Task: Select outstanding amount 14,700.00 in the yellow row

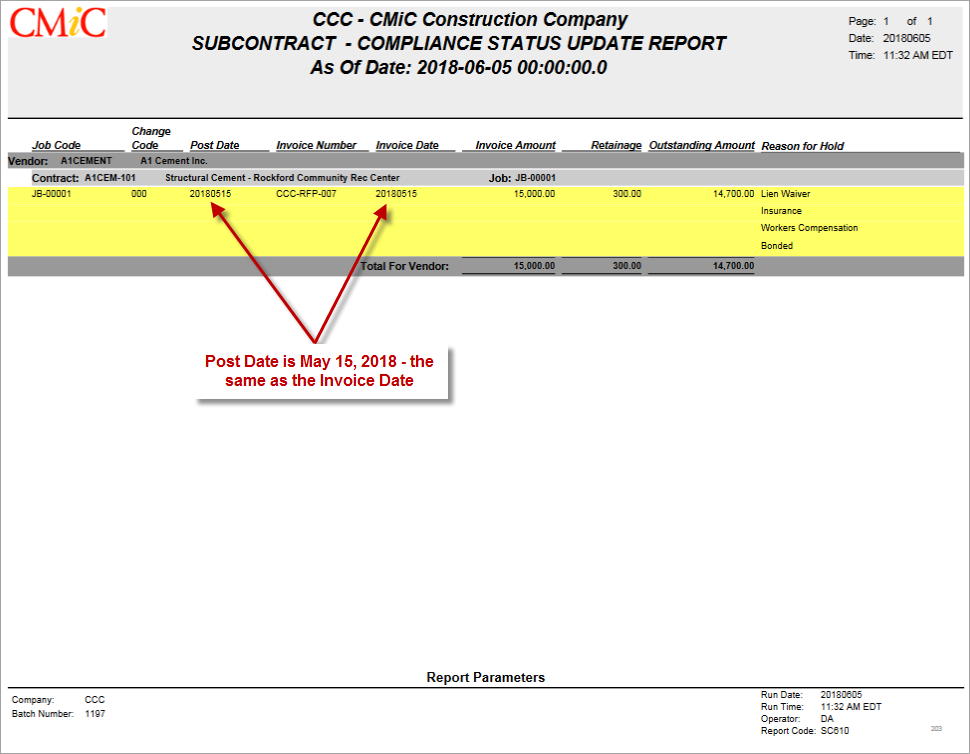Action: [734, 194]
